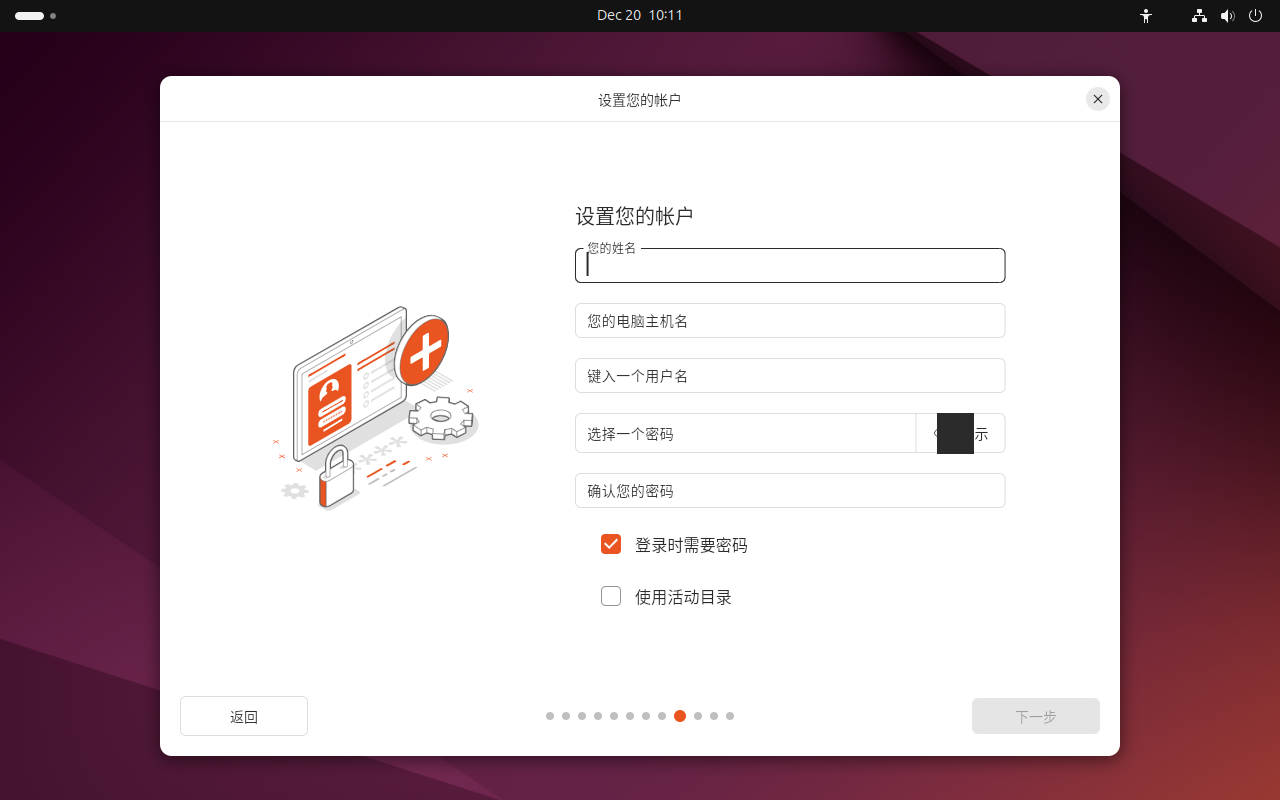Enable the 使用活动目录 checkbox
The width and height of the screenshot is (1280, 800).
611,597
